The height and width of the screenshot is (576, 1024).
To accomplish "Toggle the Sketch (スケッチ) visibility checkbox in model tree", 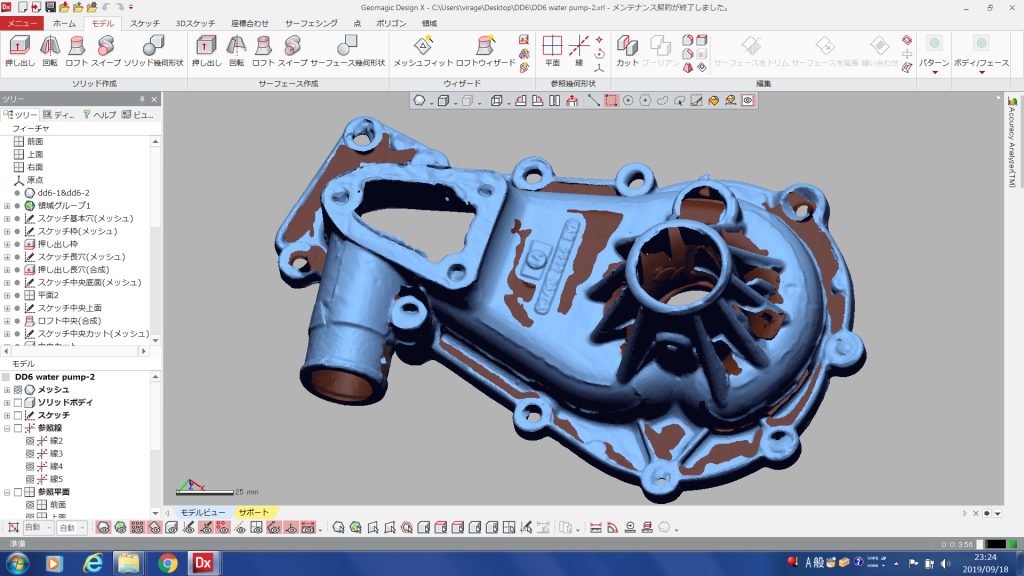I will pos(18,415).
